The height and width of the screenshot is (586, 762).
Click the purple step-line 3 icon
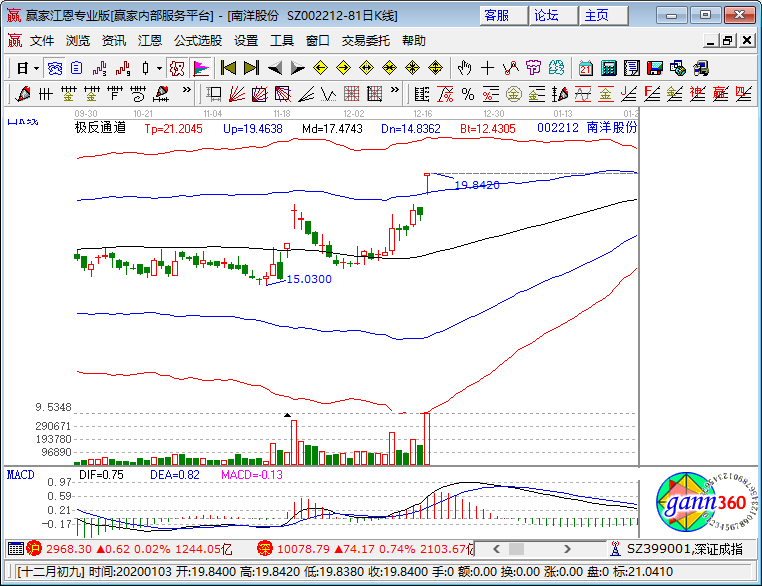pyautogui.click(x=100, y=68)
